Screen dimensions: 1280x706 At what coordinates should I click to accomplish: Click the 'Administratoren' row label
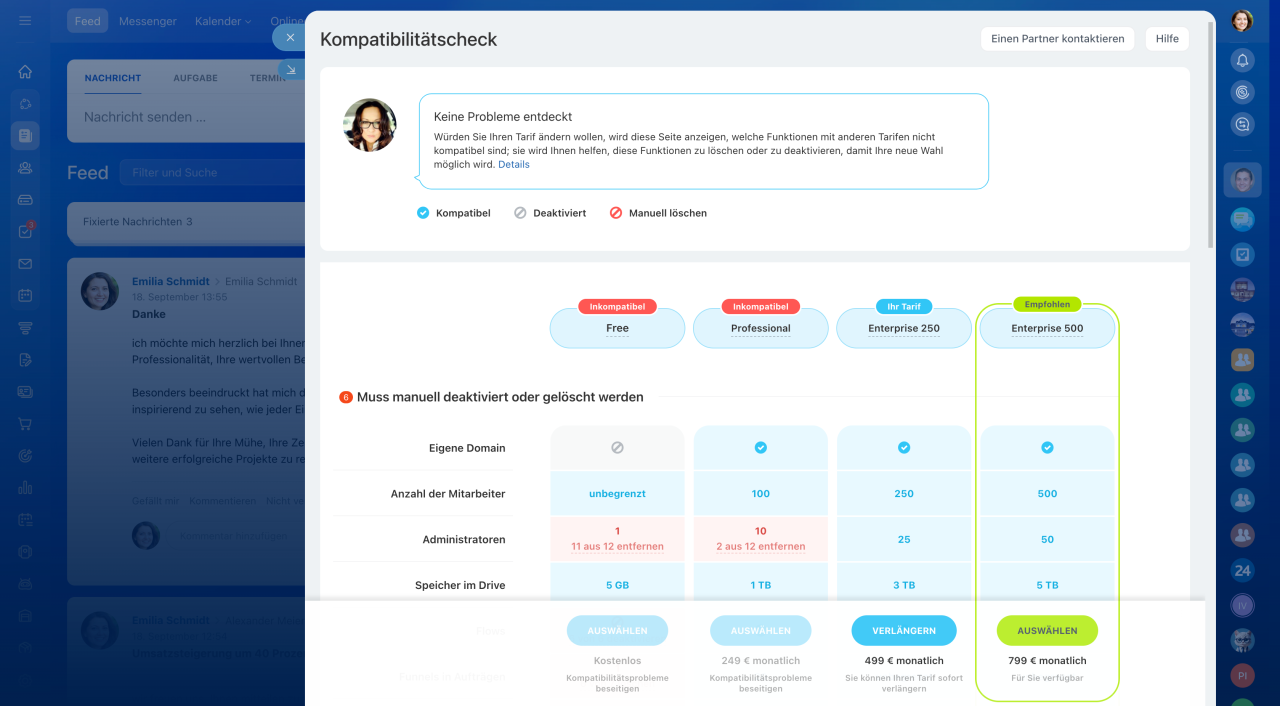click(x=463, y=539)
